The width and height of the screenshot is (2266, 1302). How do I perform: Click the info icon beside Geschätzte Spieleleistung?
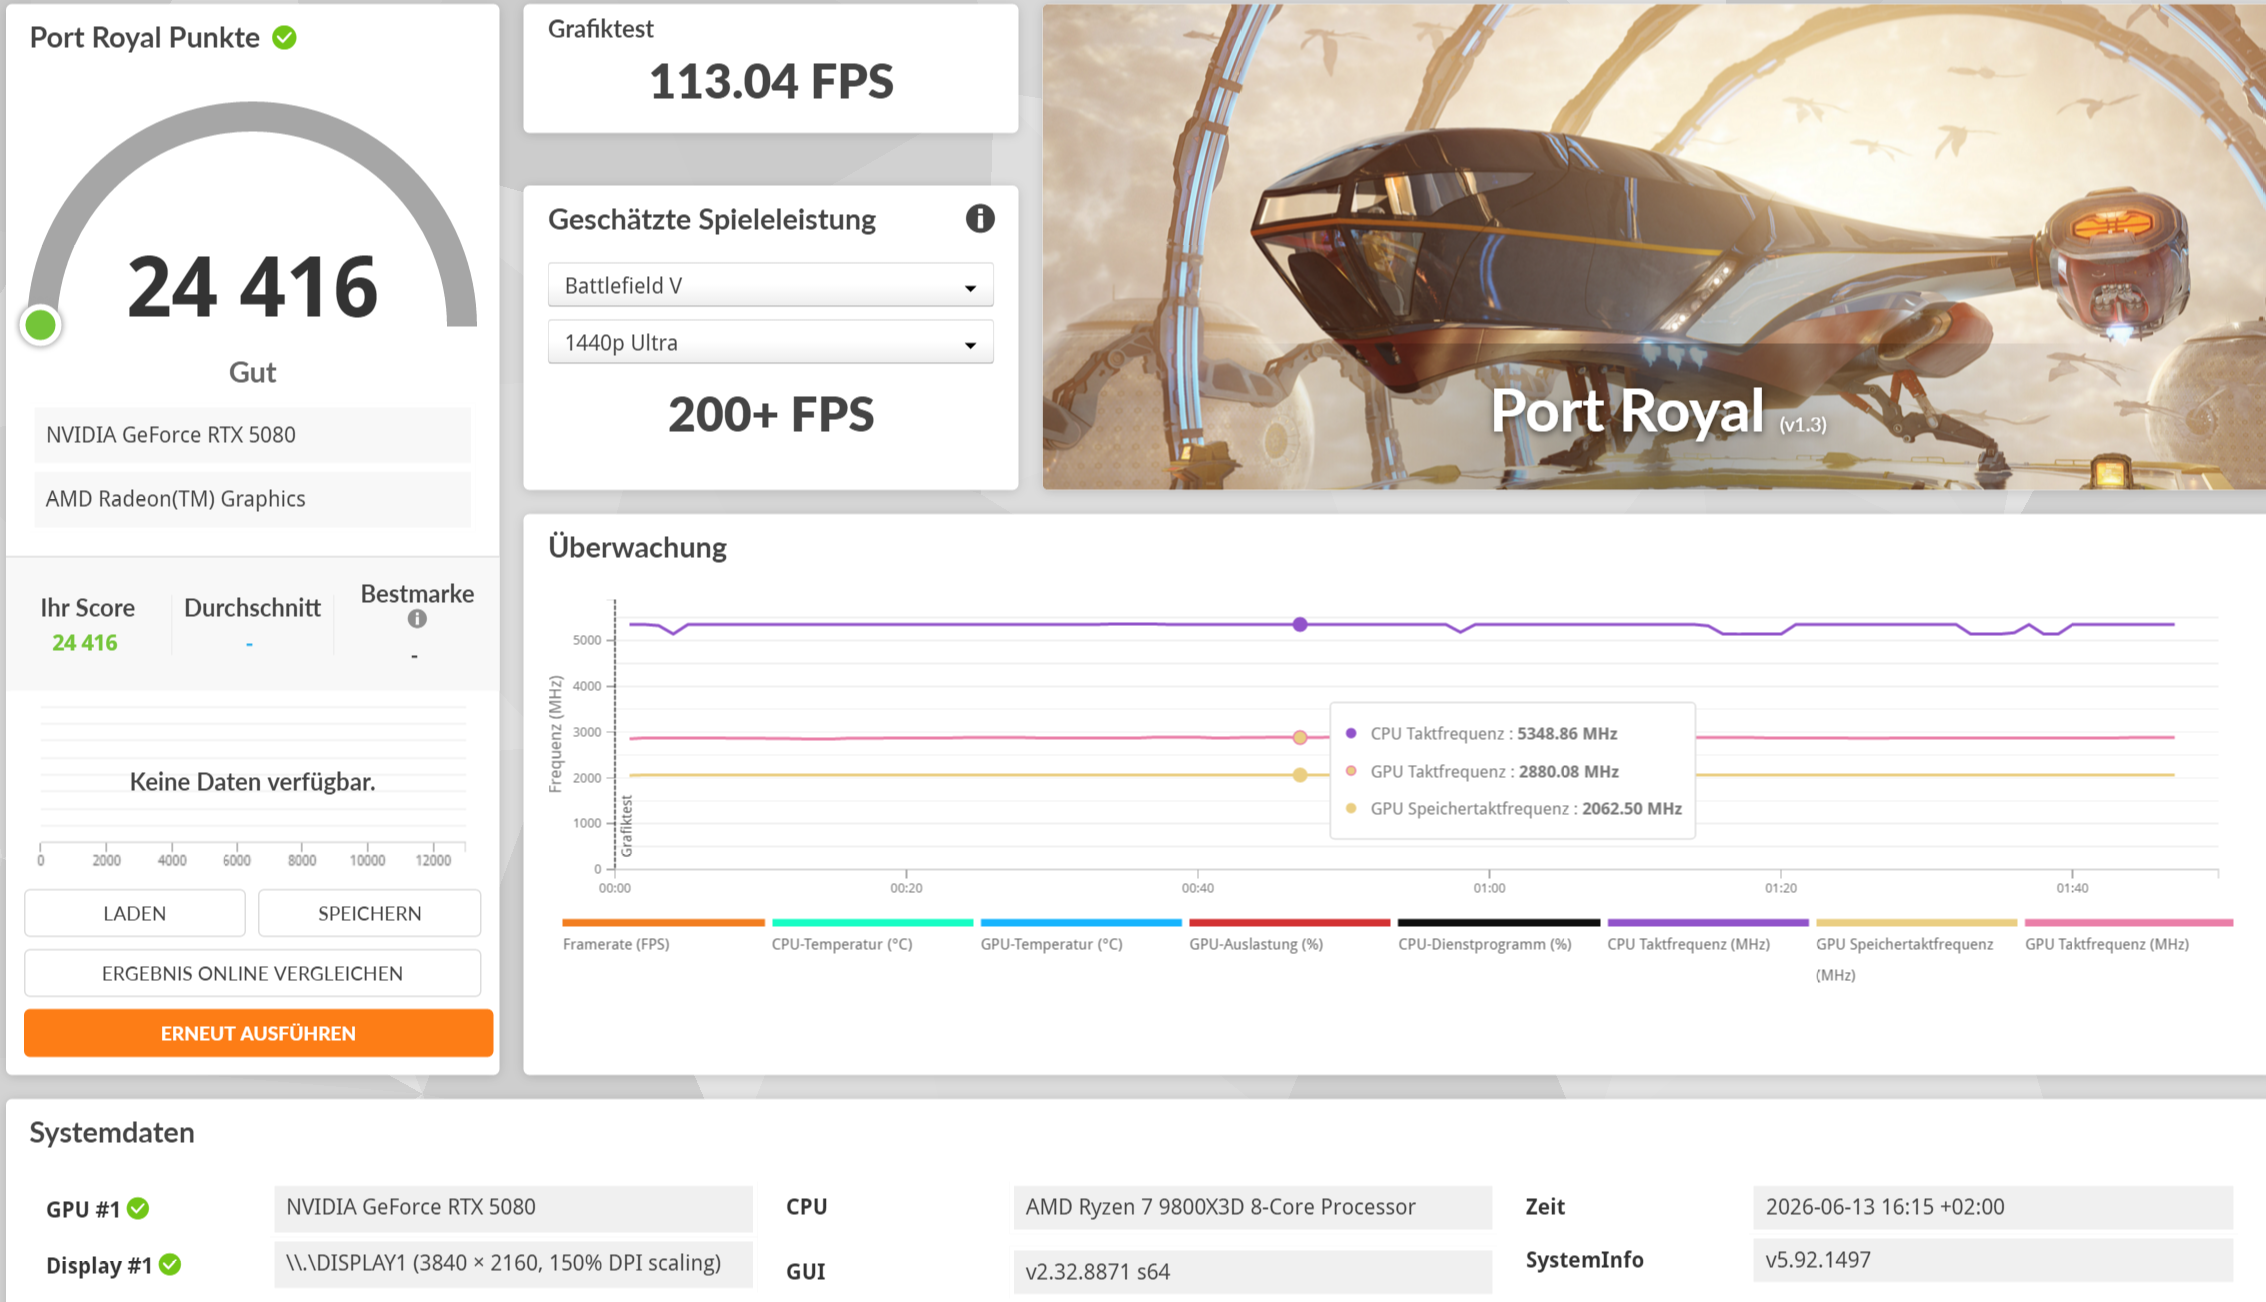coord(980,218)
